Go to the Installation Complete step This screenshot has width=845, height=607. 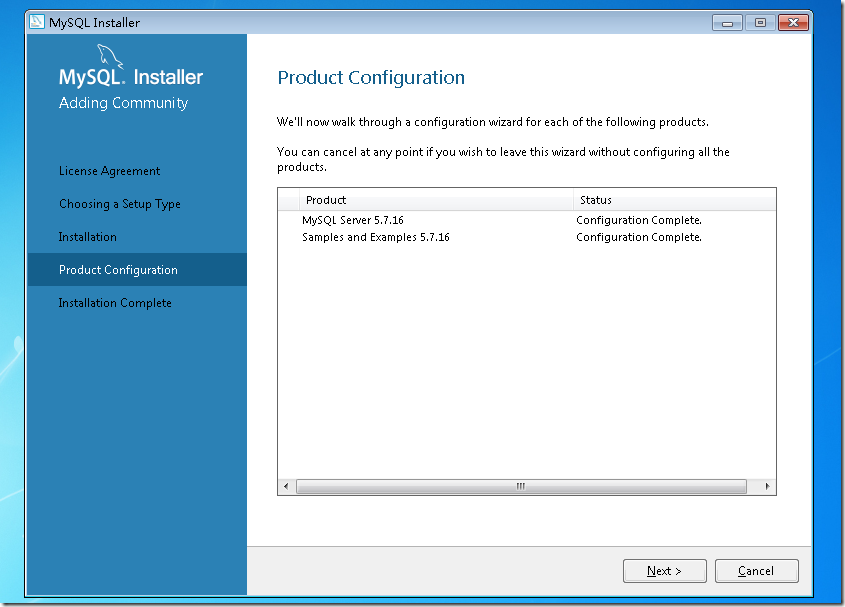point(115,303)
